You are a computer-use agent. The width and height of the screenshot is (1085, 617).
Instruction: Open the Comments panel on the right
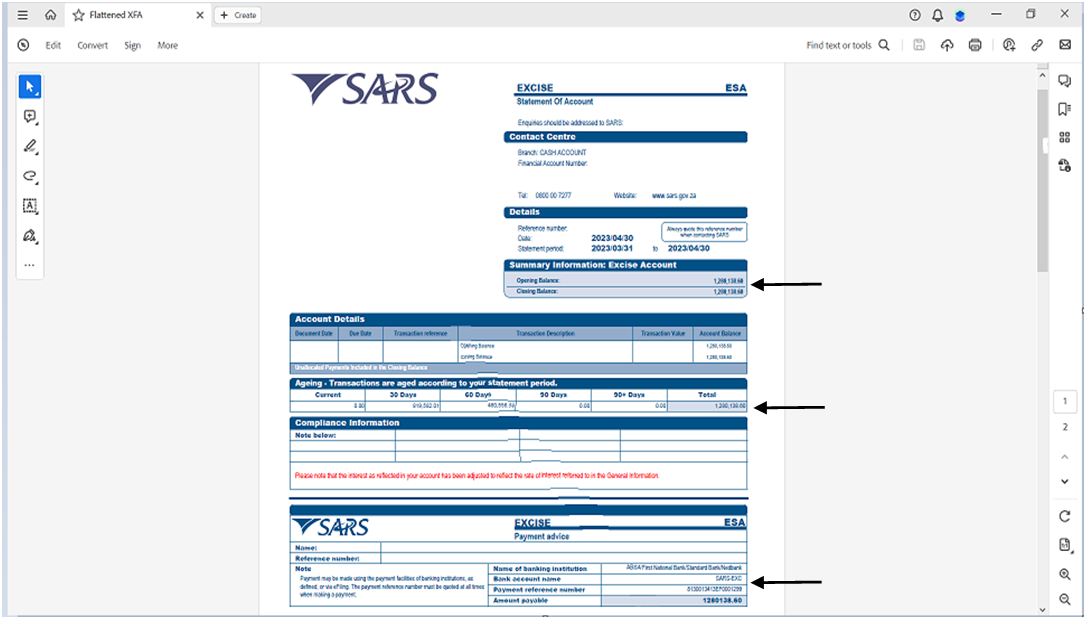(1064, 82)
